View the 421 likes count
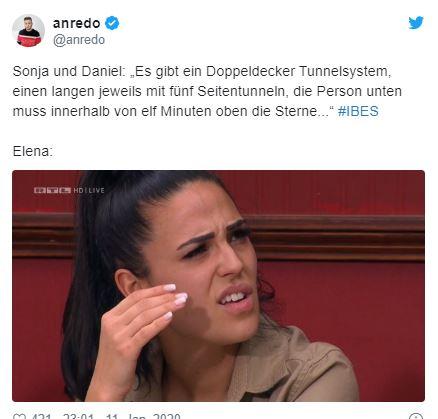This screenshot has height=419, width=438. pyautogui.click(x=41, y=416)
